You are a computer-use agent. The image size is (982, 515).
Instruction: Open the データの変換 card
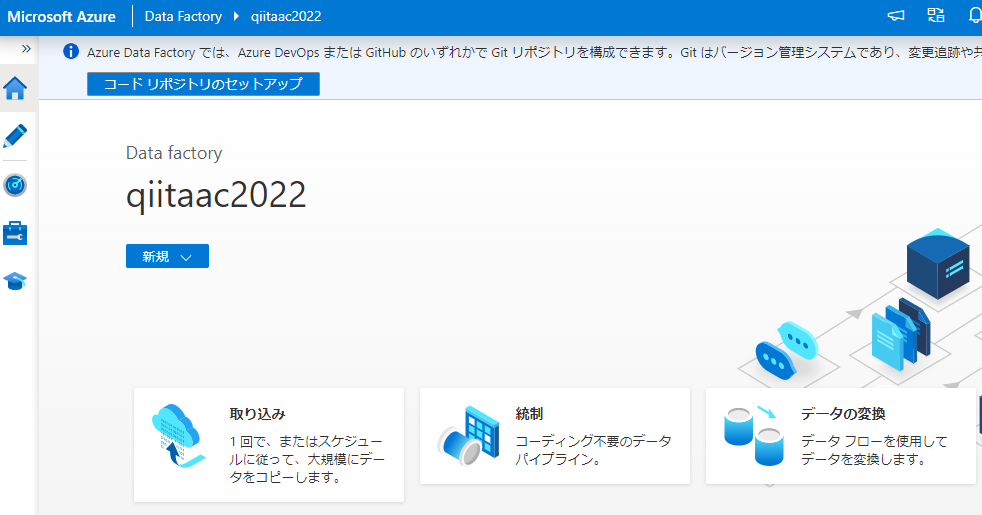coord(840,436)
